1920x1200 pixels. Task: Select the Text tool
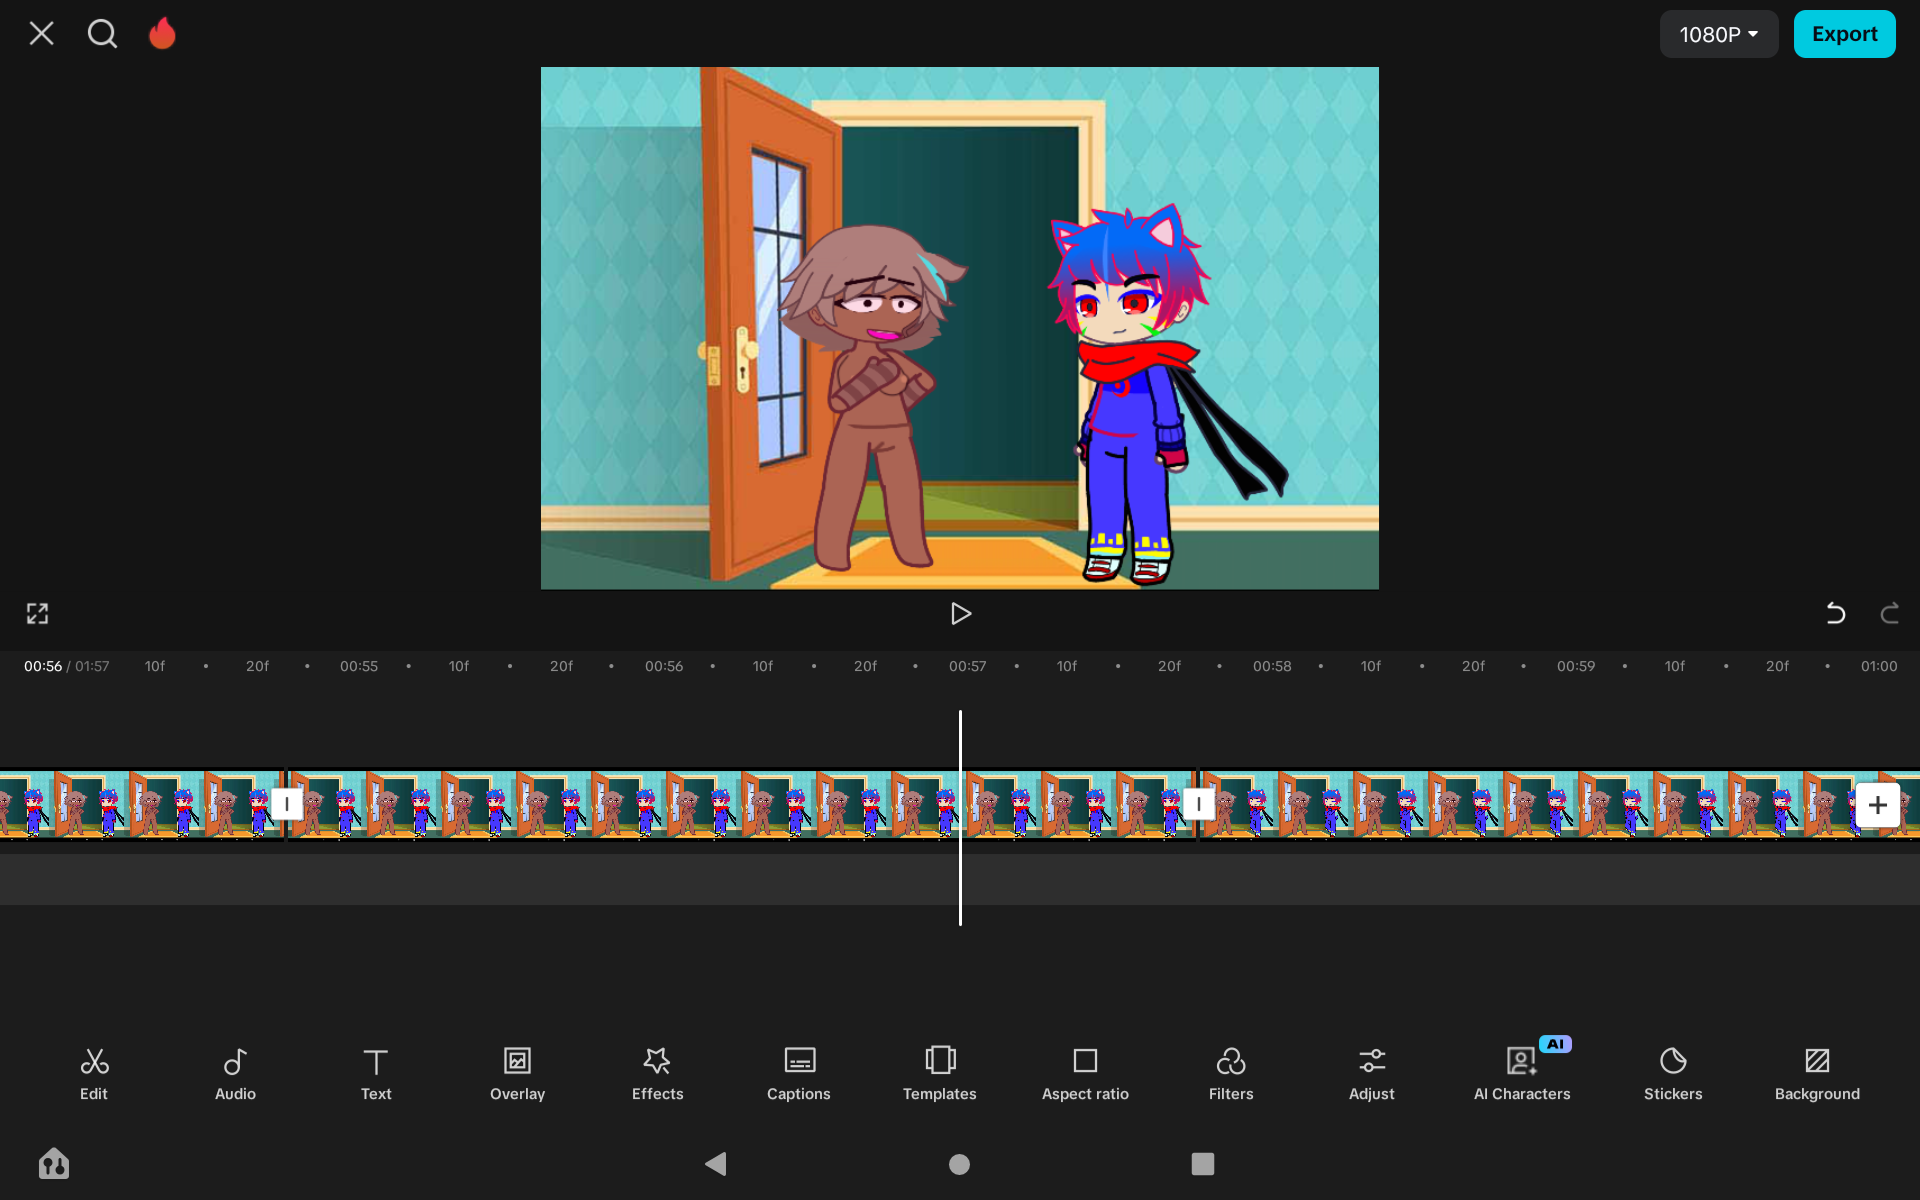click(376, 1073)
